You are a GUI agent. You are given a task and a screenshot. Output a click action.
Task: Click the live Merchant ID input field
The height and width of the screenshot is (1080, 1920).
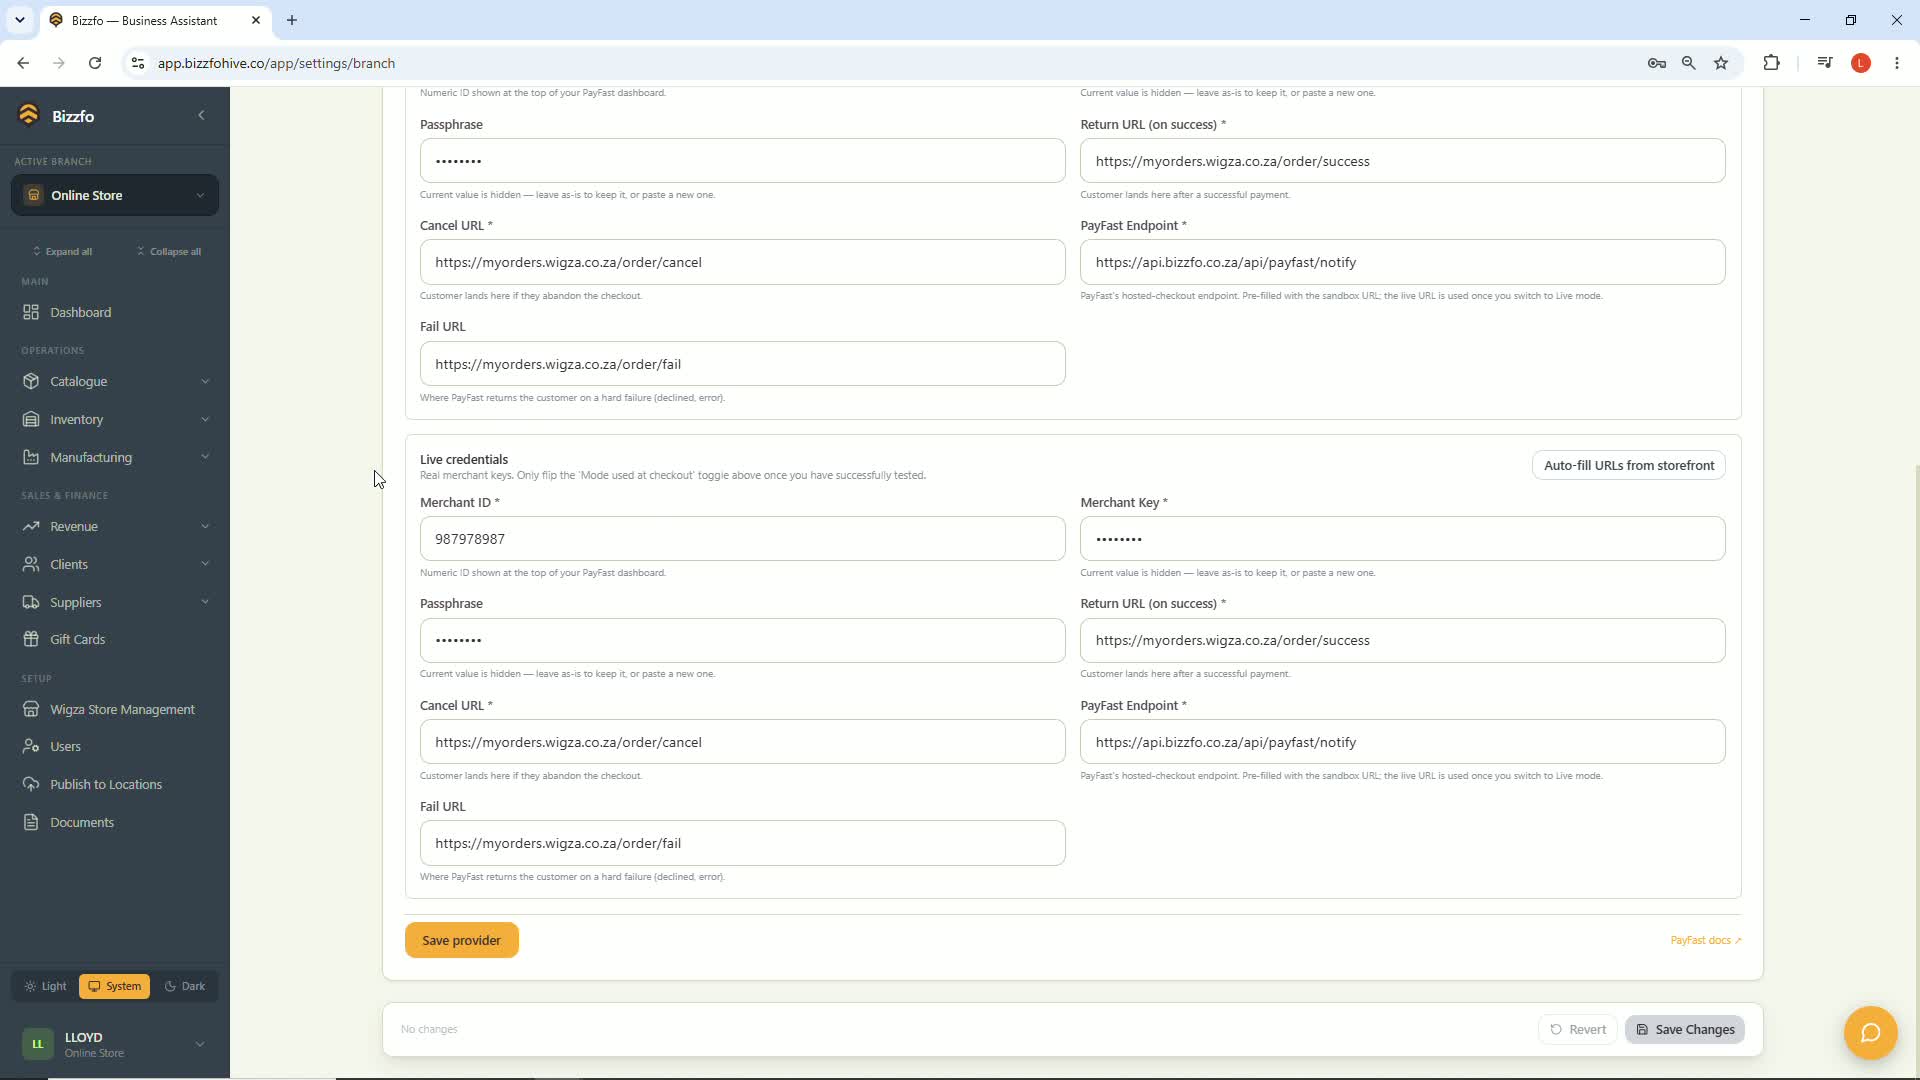click(743, 539)
